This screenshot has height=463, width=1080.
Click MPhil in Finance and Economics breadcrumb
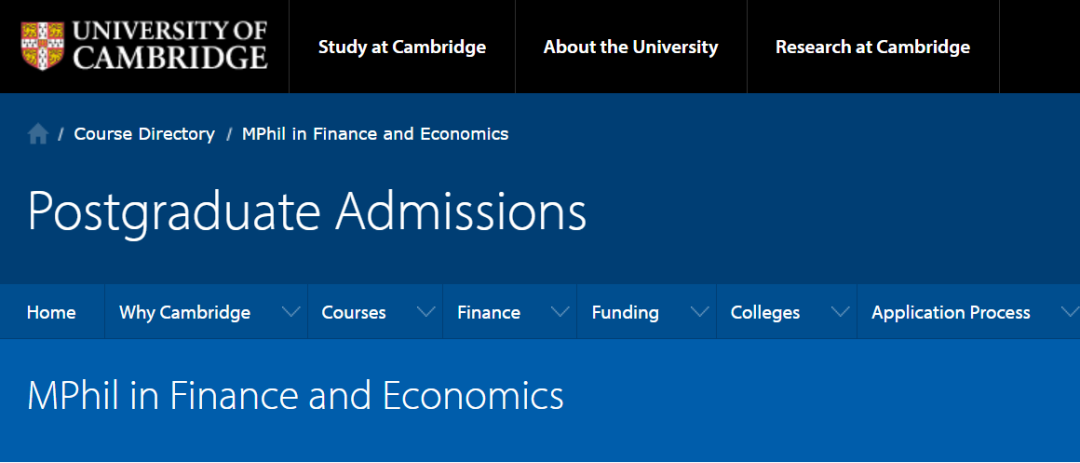(375, 134)
